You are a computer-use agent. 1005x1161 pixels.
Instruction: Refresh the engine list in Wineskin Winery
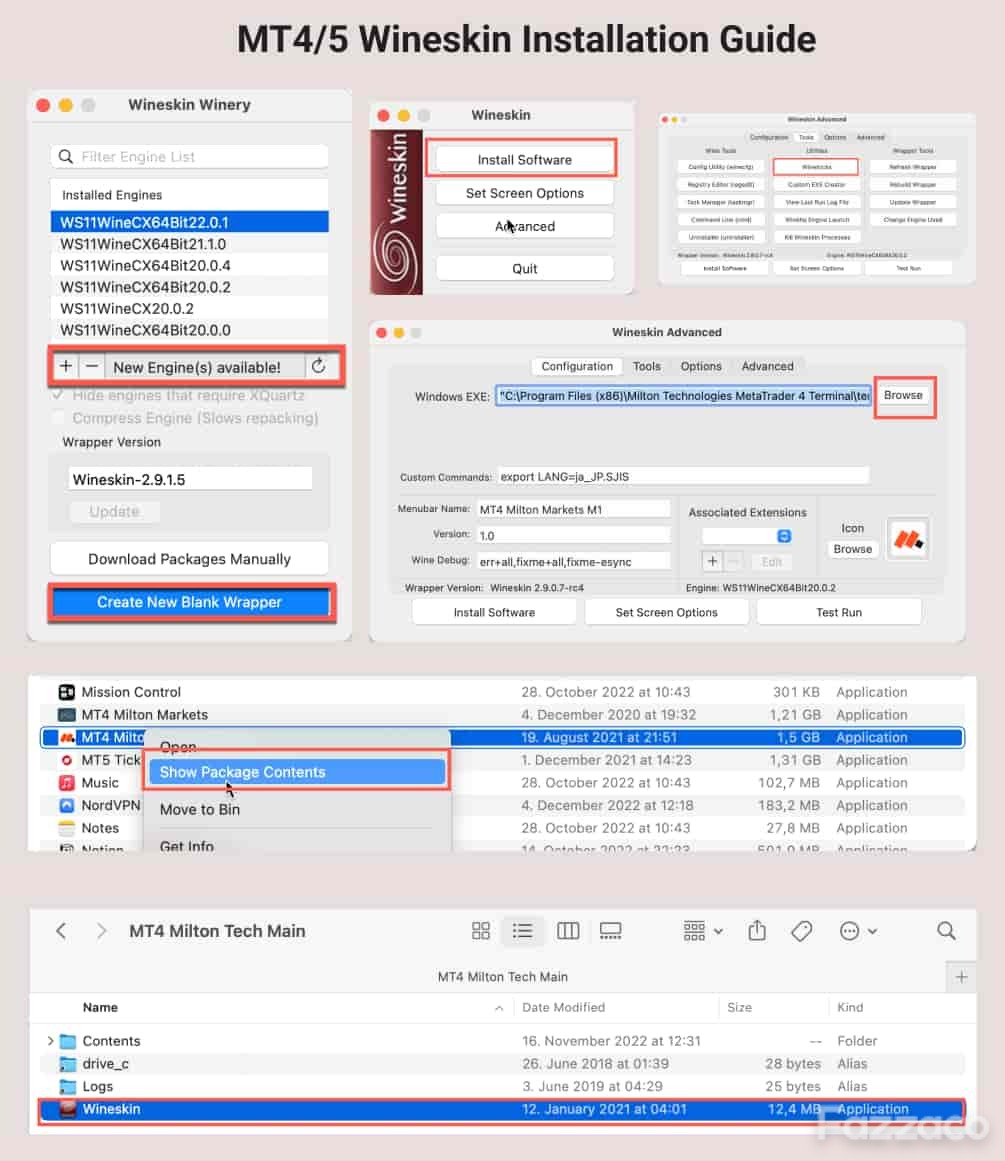pyautogui.click(x=318, y=366)
